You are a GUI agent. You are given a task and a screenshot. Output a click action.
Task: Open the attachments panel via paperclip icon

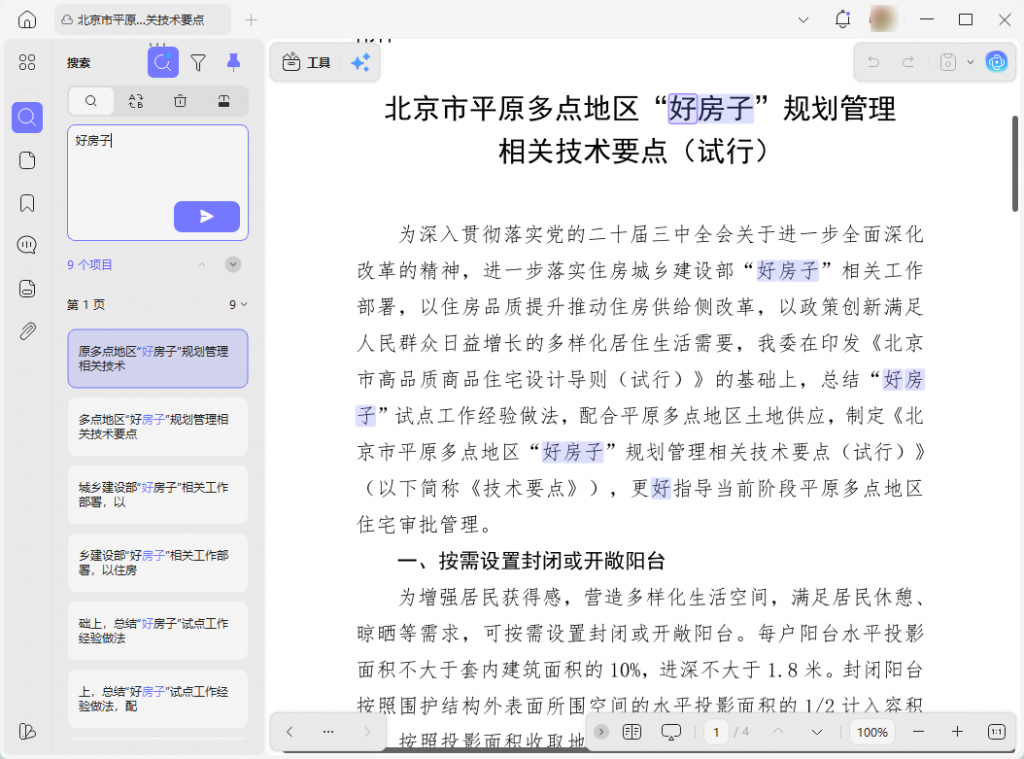coord(26,330)
